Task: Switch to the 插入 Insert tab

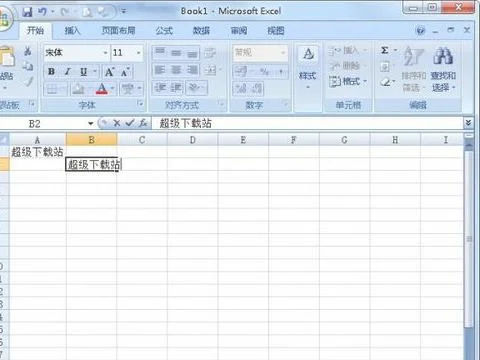Action: 72,31
